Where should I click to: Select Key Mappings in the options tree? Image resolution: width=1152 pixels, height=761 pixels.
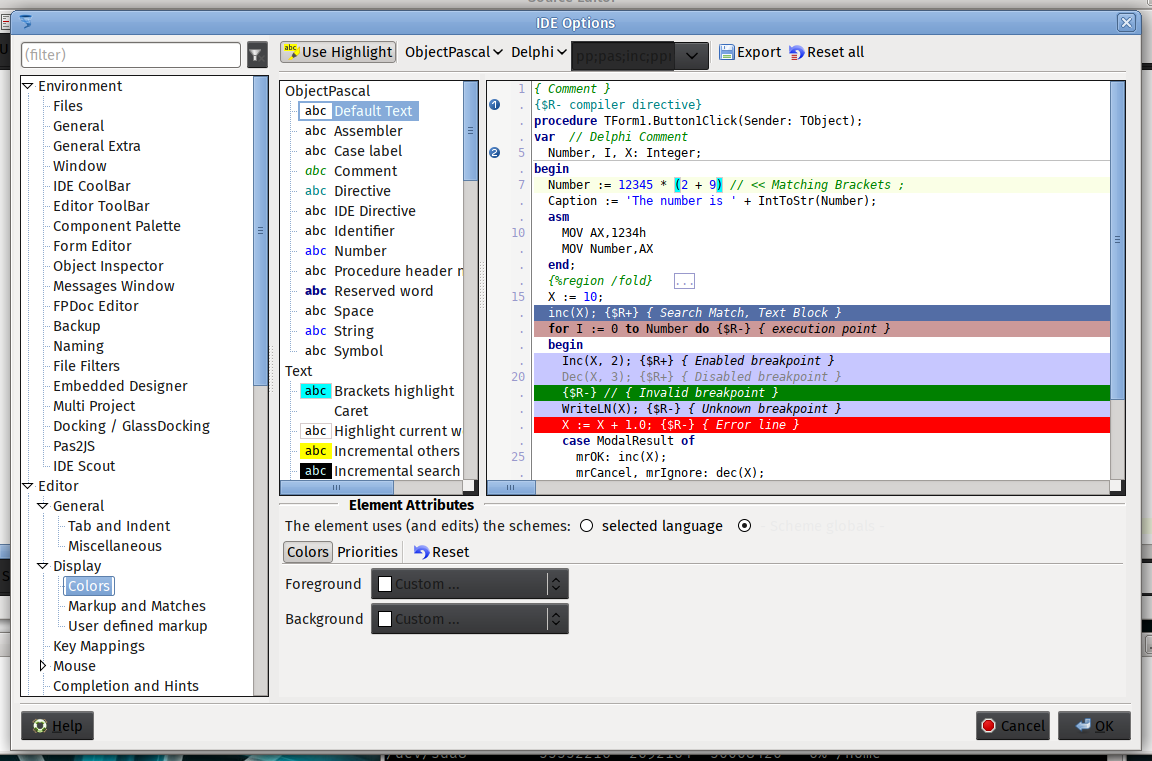point(98,646)
